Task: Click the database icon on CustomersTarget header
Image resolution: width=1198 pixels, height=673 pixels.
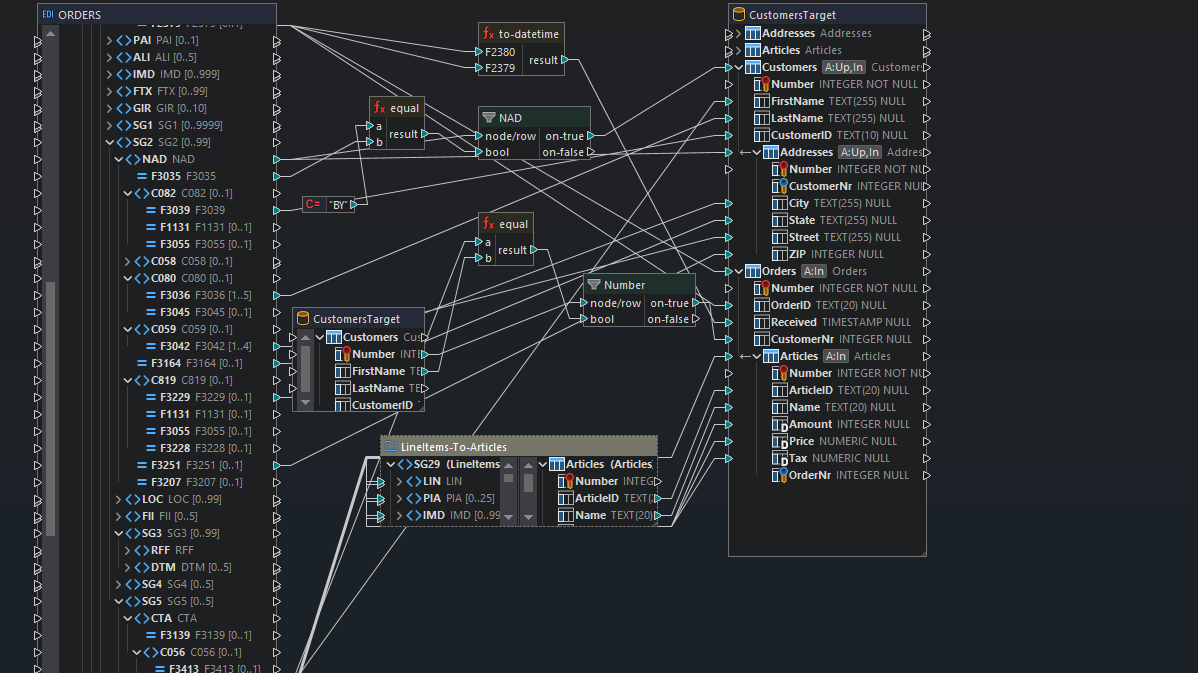Action: 737,13
